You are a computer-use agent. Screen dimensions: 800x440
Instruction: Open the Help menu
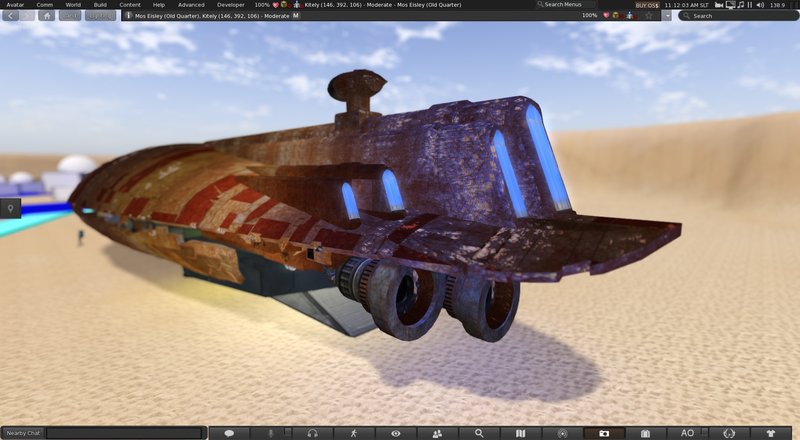159,5
